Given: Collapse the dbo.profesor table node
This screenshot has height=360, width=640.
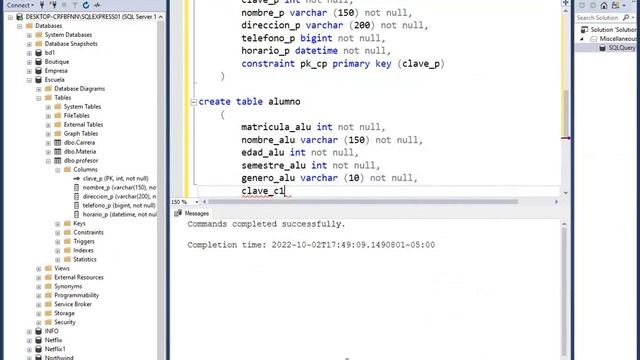Looking at the screenshot, I should pyautogui.click(x=48, y=161).
